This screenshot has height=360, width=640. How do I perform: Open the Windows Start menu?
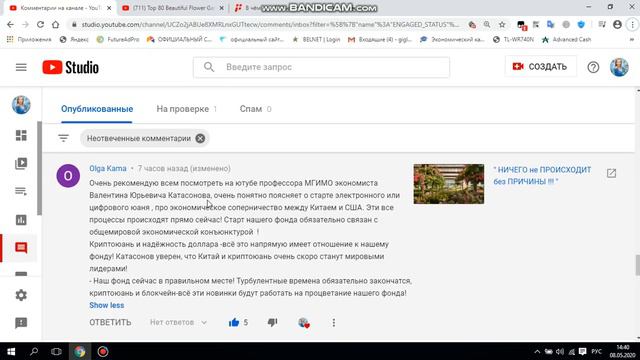pyautogui.click(x=11, y=351)
